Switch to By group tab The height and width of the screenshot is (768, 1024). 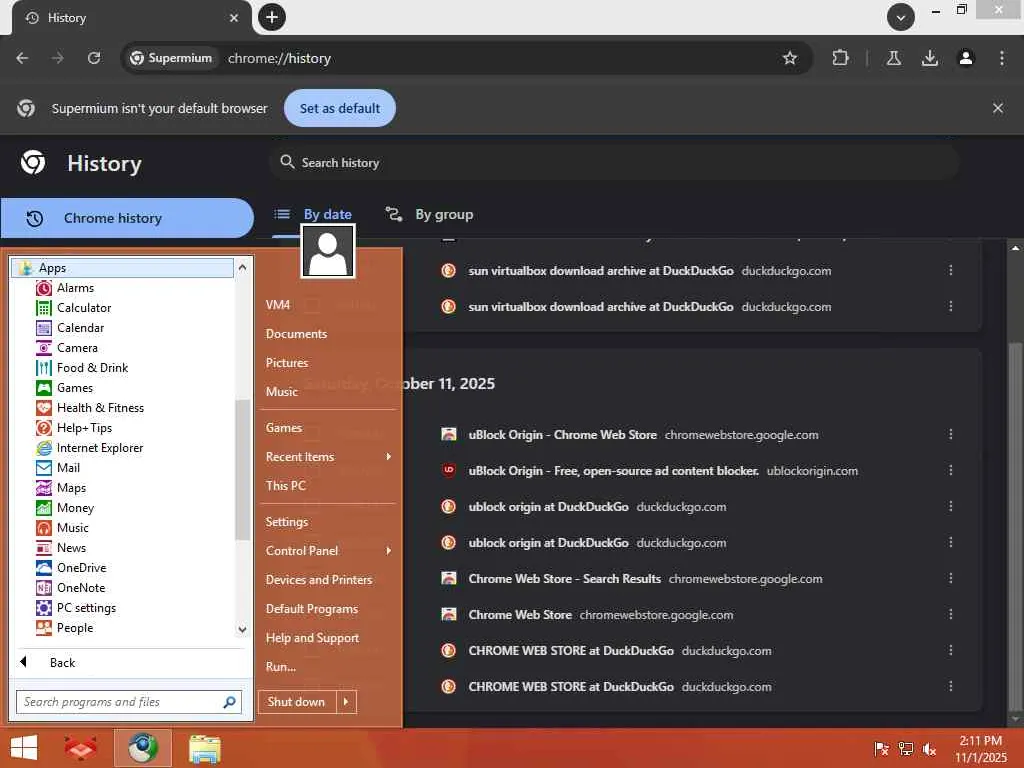click(x=429, y=214)
